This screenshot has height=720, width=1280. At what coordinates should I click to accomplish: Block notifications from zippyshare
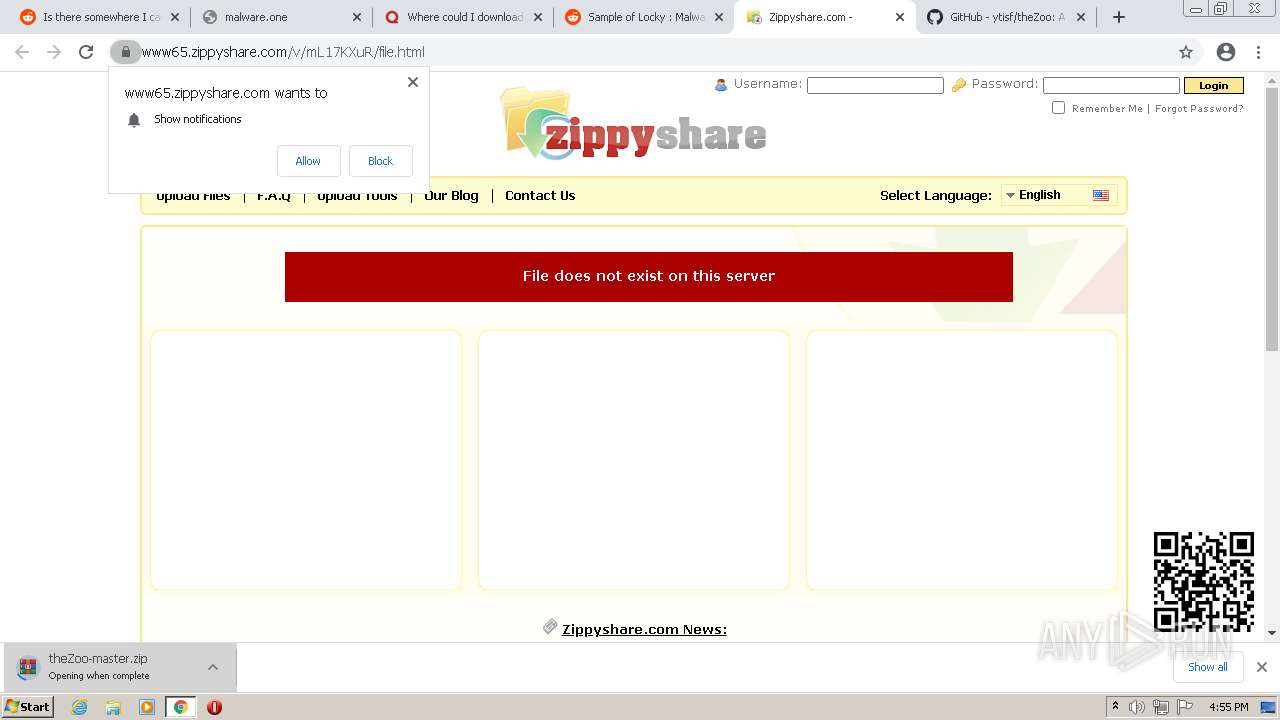point(380,161)
